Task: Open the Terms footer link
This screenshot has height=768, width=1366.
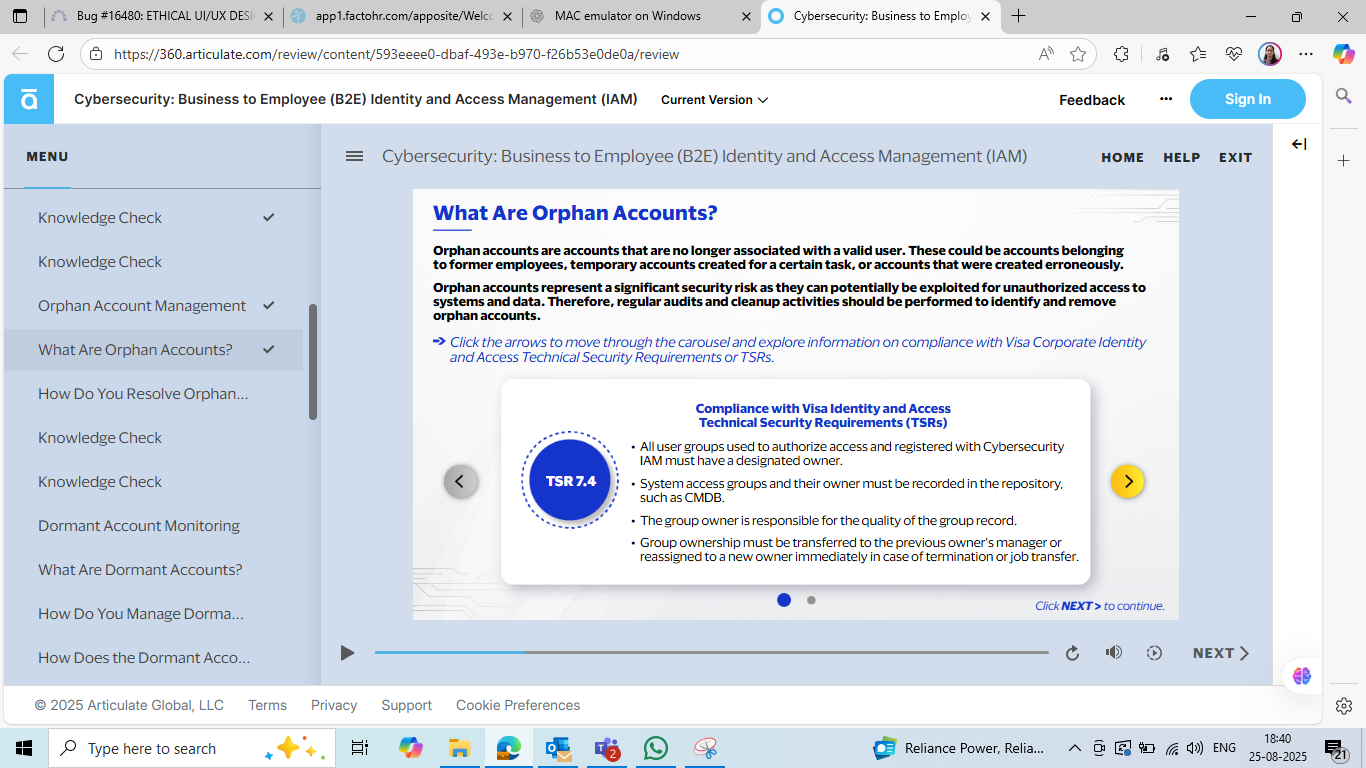Action: click(267, 705)
